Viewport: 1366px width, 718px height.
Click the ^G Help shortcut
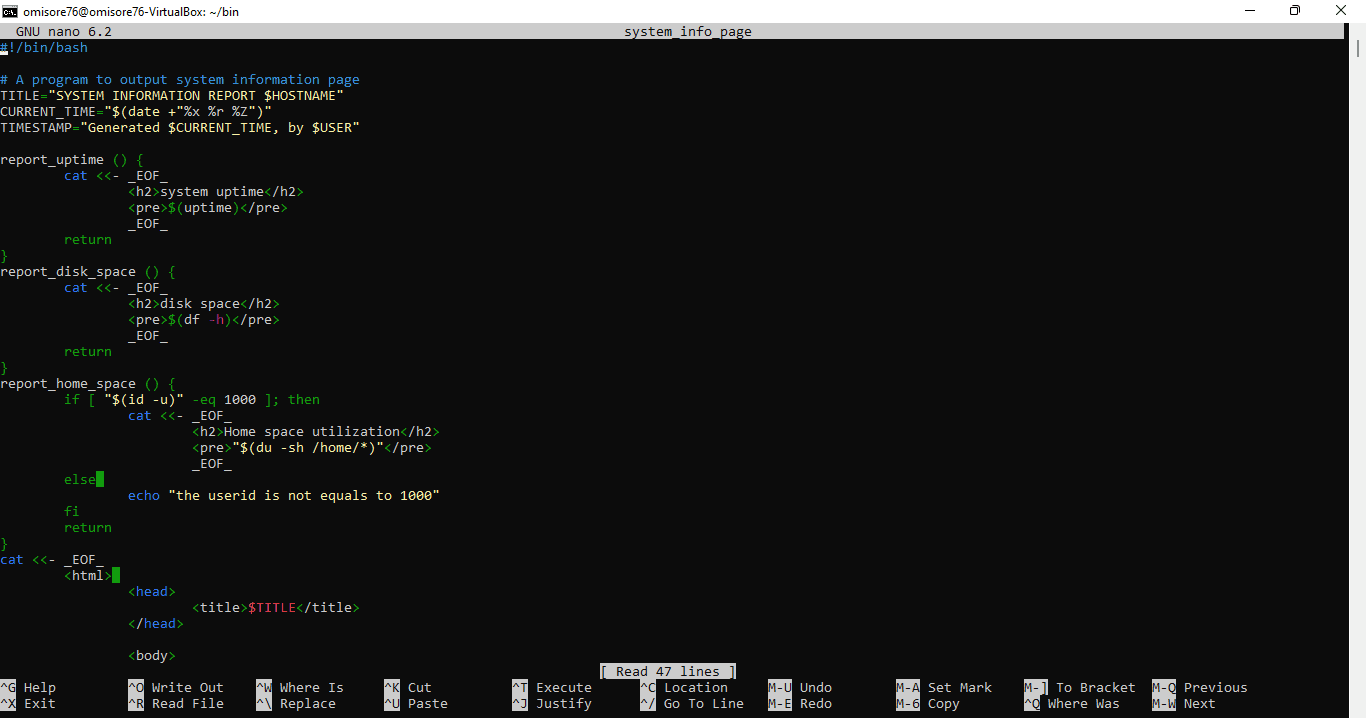click(28, 688)
